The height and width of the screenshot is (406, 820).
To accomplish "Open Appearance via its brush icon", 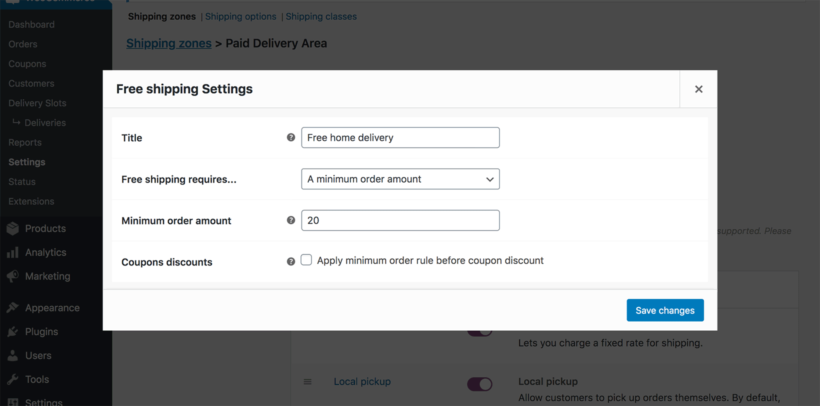I will 13,308.
